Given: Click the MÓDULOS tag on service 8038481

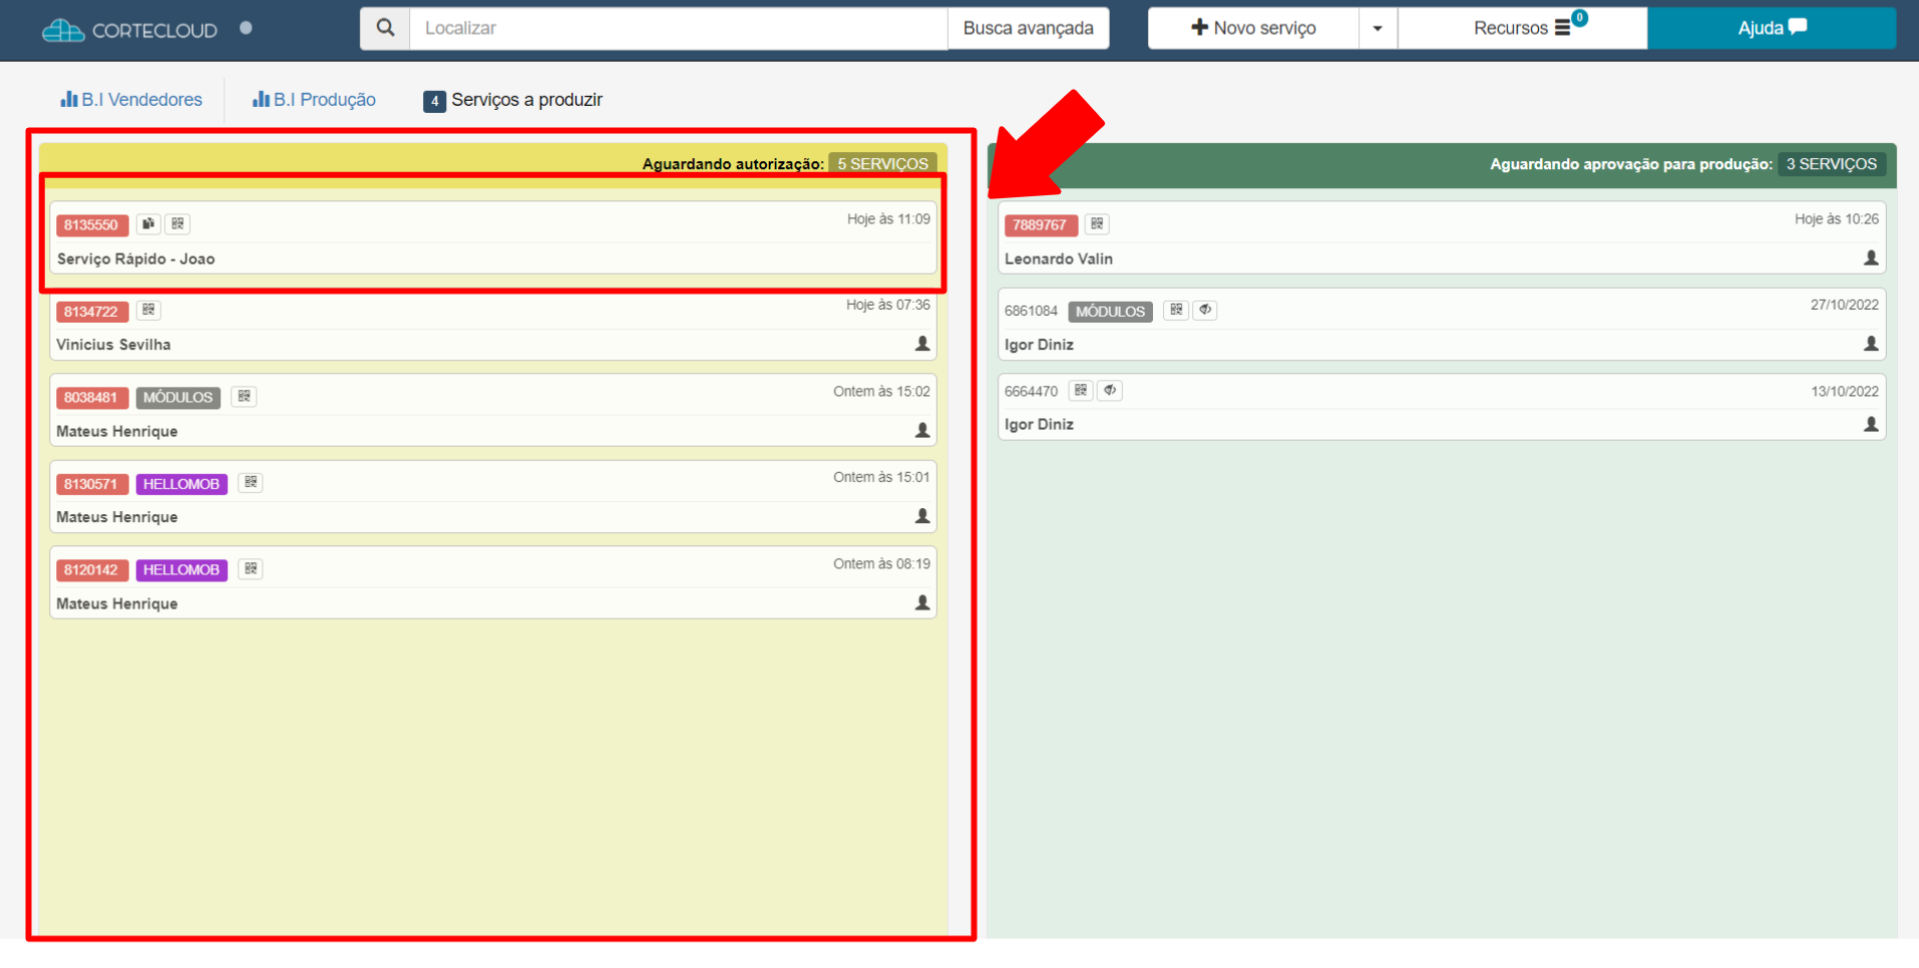Looking at the screenshot, I should point(178,397).
